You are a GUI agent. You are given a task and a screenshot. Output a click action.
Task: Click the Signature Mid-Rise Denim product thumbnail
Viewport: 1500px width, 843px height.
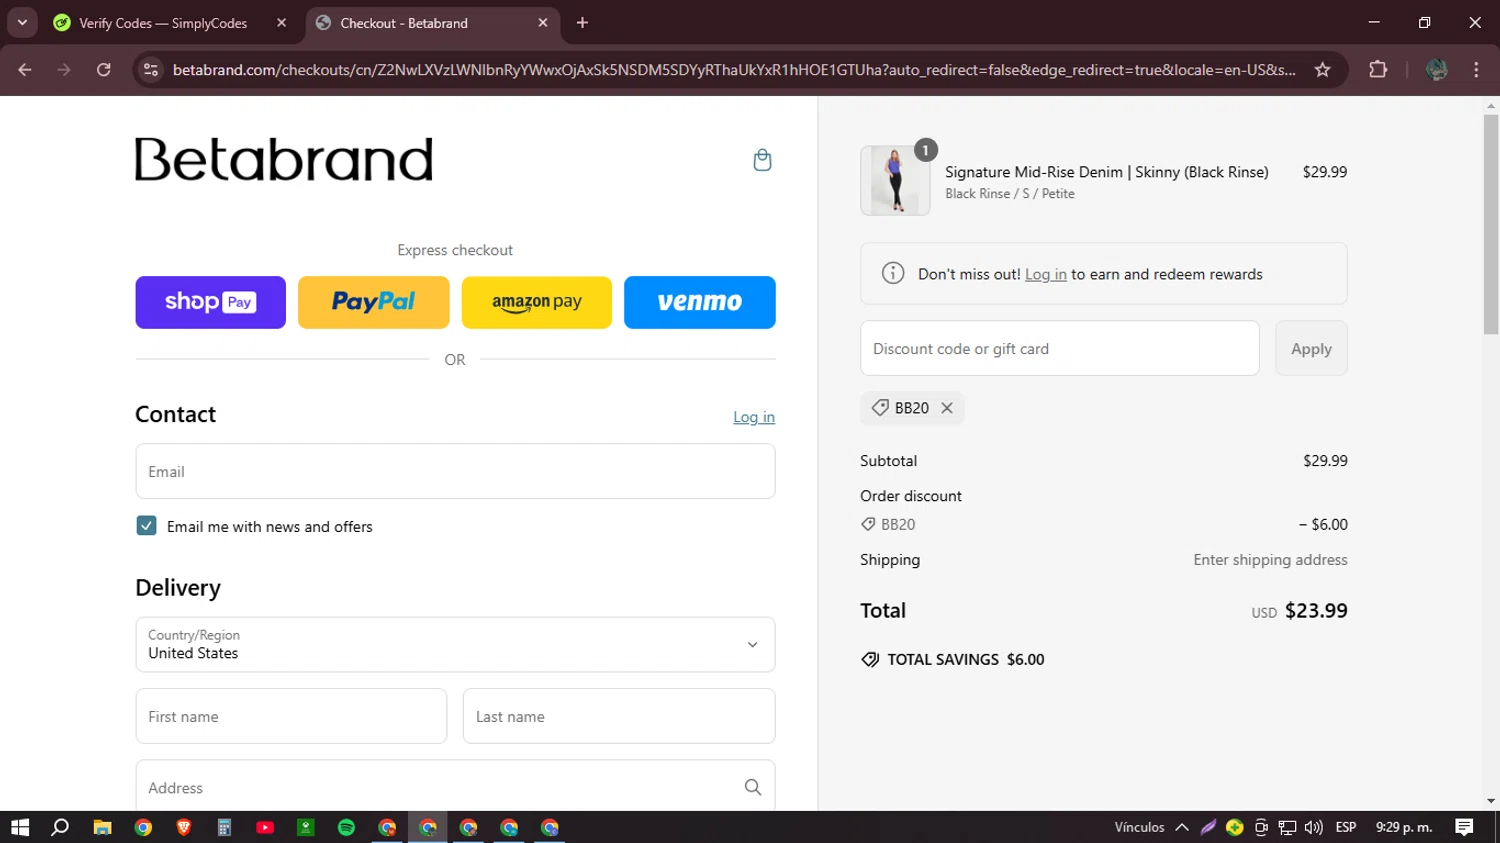(895, 180)
